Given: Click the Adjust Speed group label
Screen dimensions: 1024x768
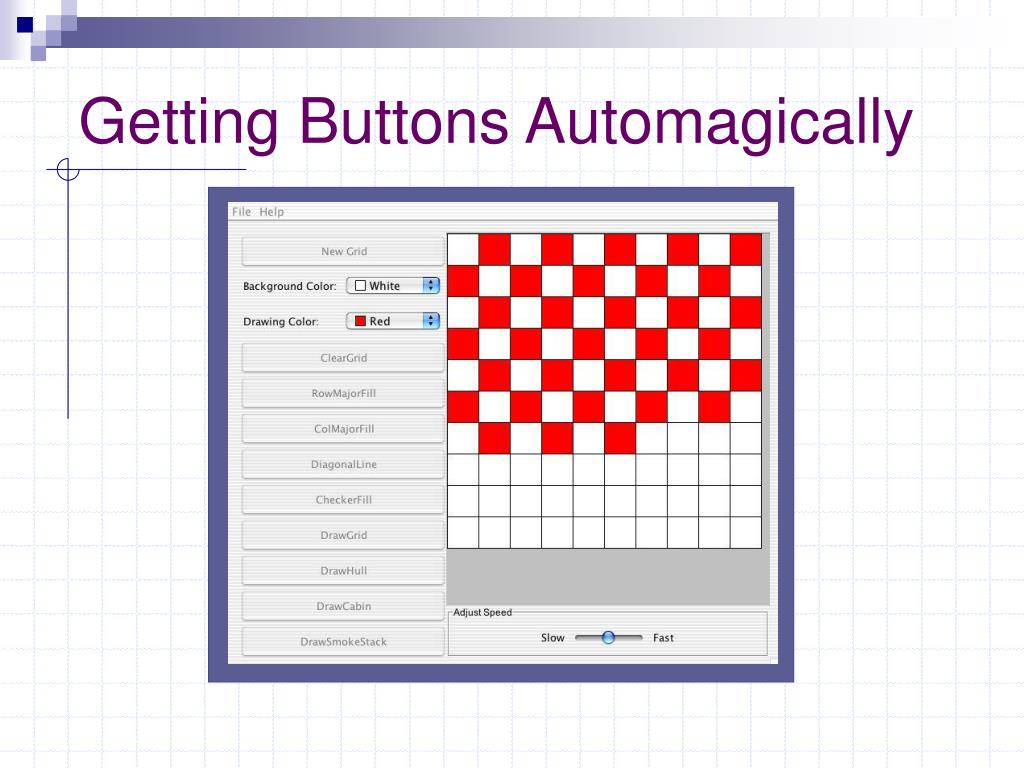Looking at the screenshot, I should click(x=483, y=613).
